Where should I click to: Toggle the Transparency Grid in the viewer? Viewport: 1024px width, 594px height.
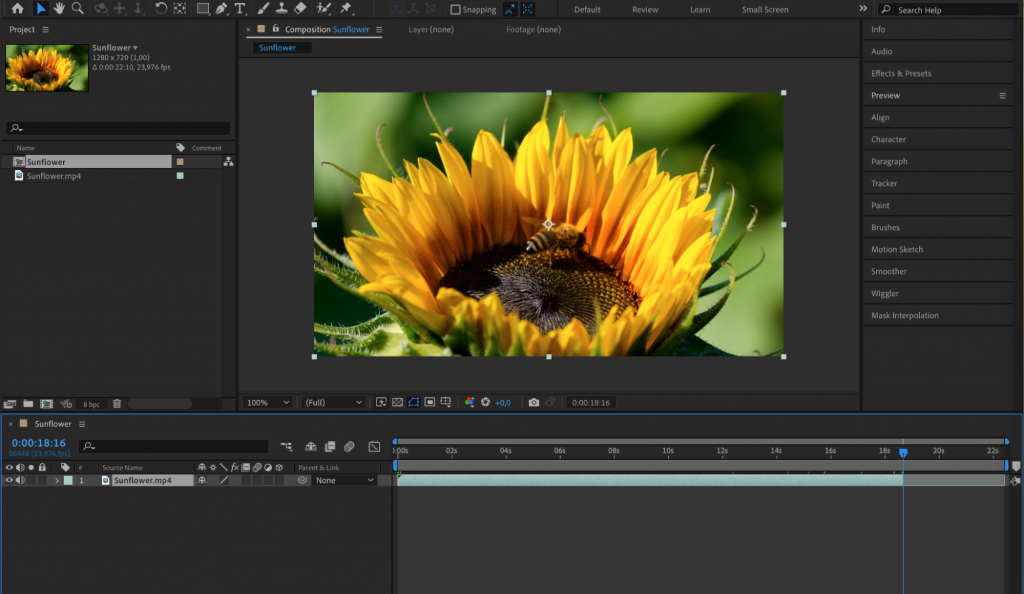(398, 402)
